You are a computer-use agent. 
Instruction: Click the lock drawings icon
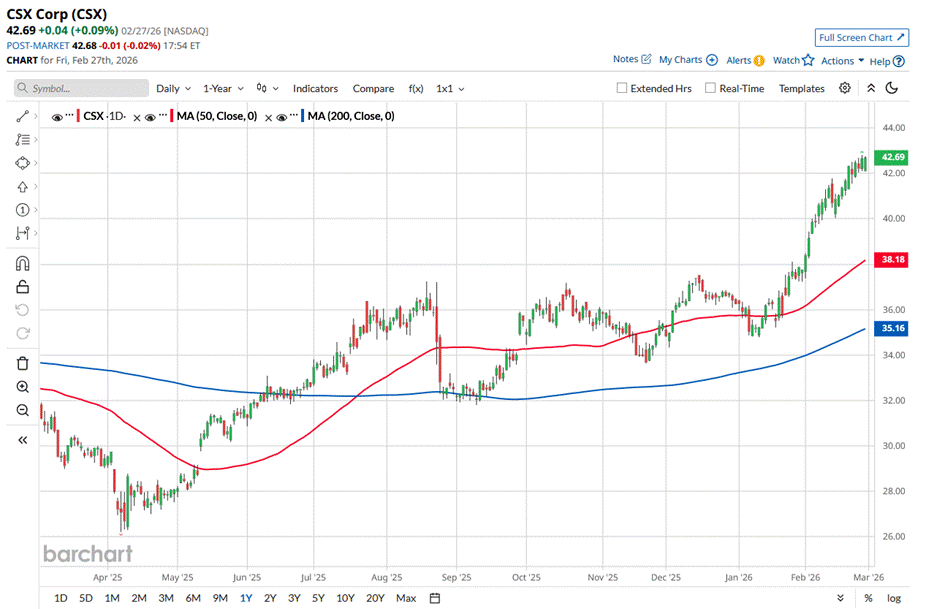[22, 287]
